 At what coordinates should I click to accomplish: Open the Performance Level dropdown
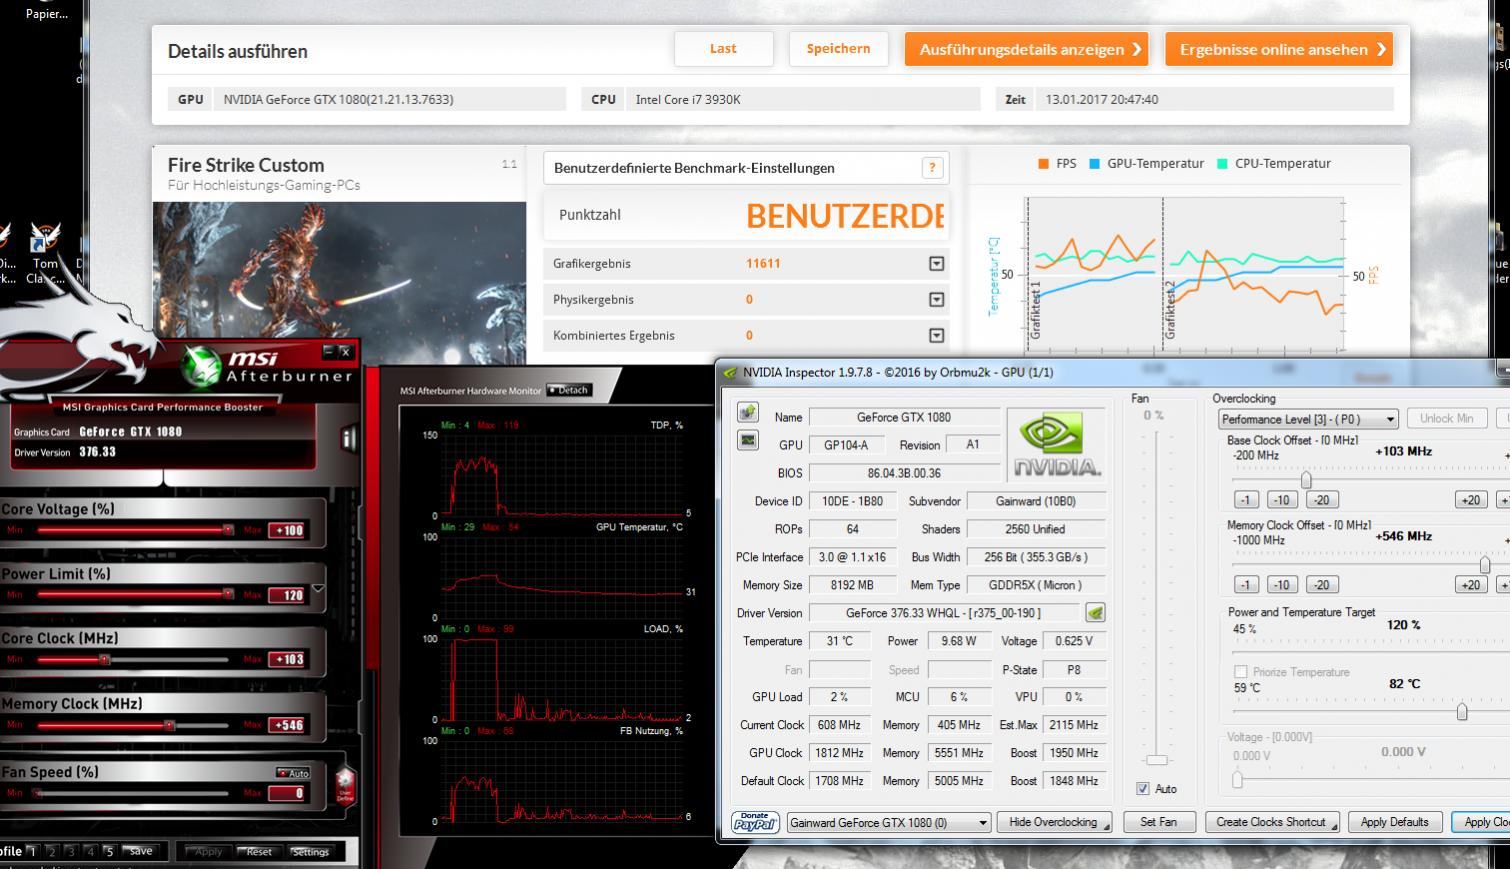(1308, 419)
